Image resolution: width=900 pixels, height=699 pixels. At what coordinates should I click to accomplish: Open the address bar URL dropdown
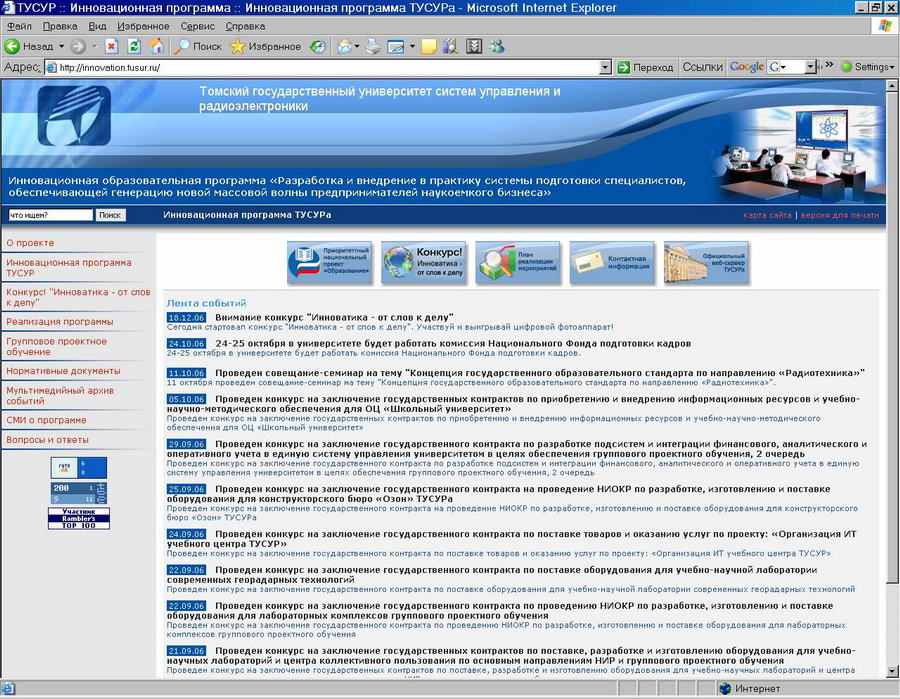click(605, 68)
